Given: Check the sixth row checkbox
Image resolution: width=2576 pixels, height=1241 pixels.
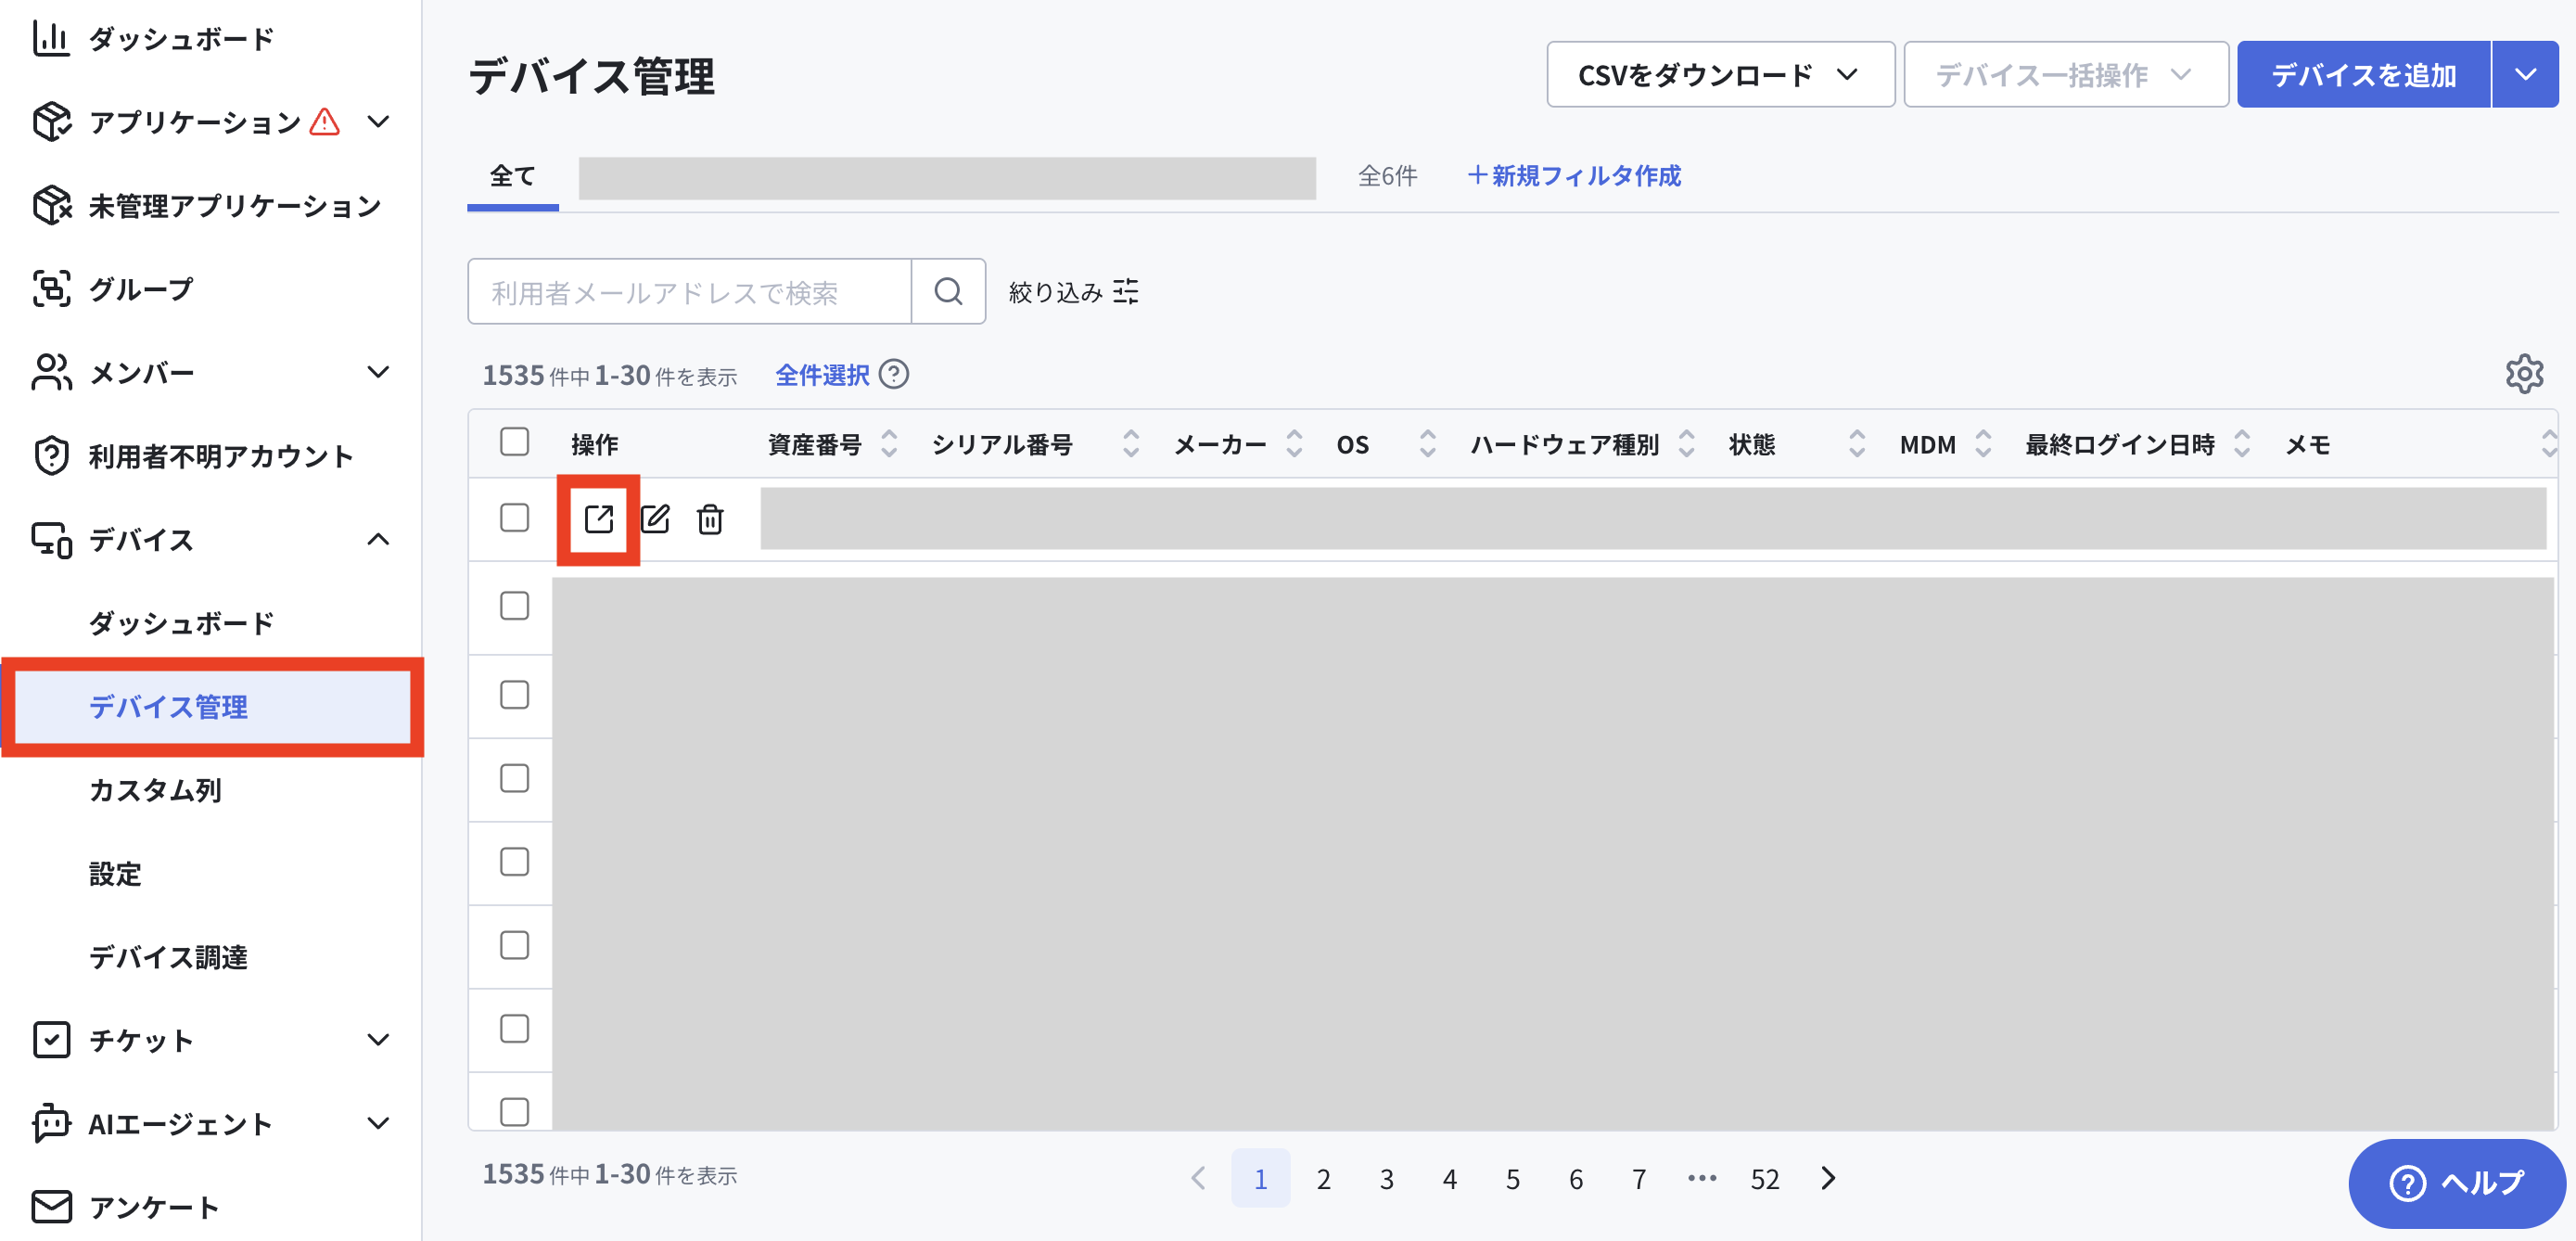Looking at the screenshot, I should 514,945.
